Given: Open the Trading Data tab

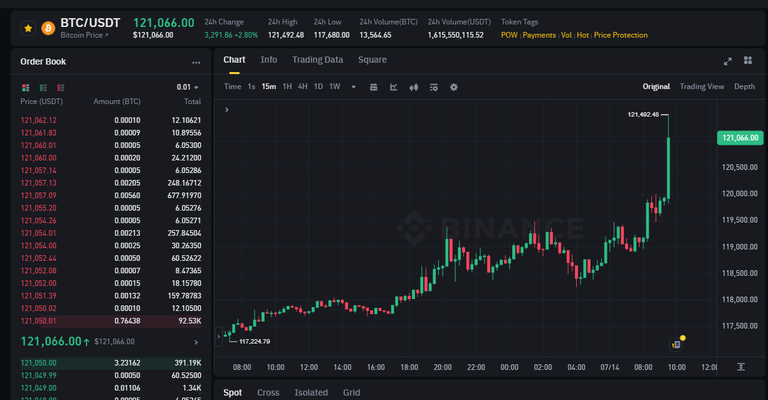Looking at the screenshot, I should [x=317, y=60].
